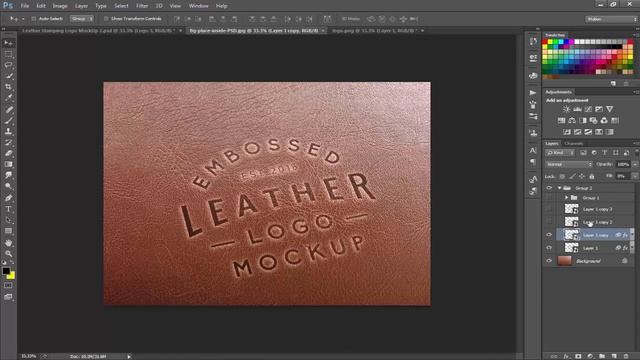Open the File menu
640x360 pixels.
click(x=25, y=6)
